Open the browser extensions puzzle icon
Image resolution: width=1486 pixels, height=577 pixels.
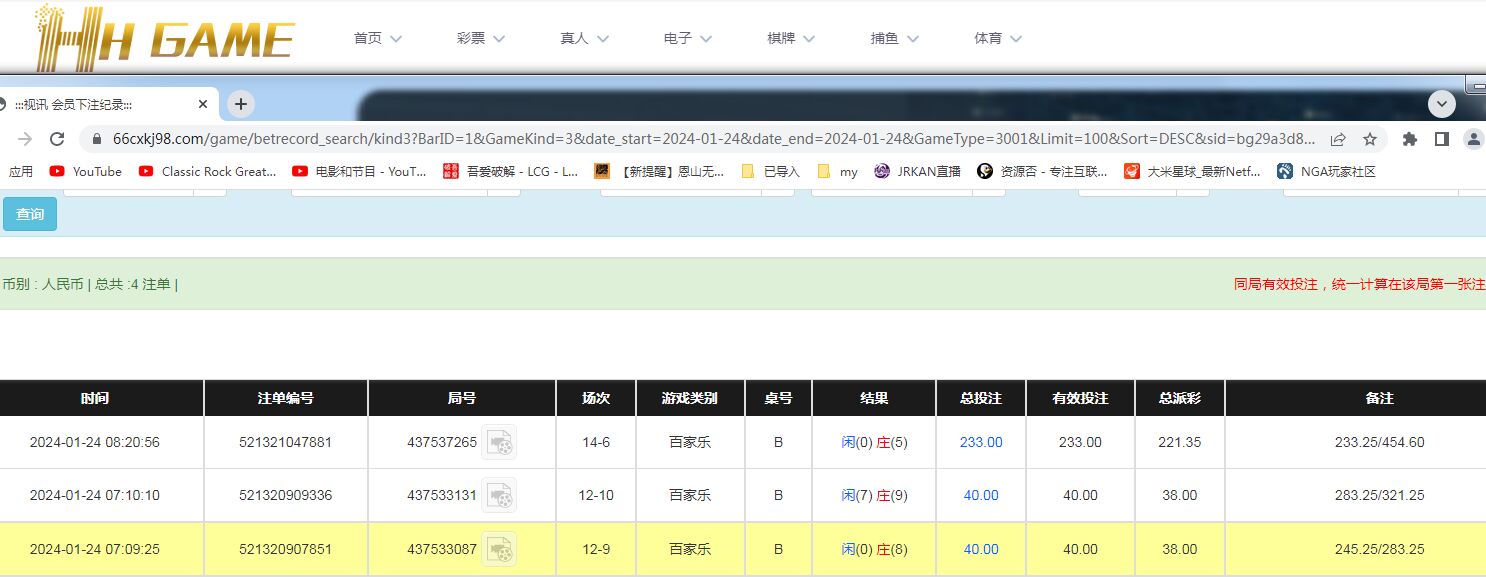1410,139
